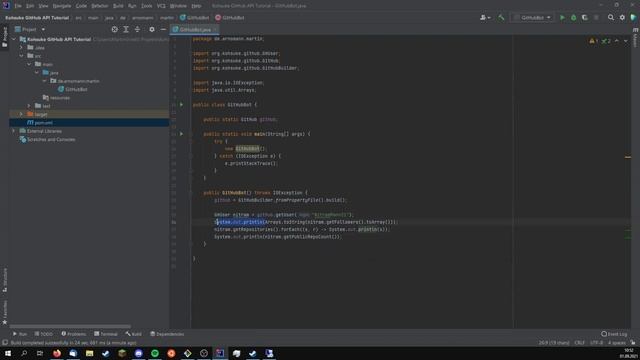Click the typo count indicator in the editor

point(606,41)
